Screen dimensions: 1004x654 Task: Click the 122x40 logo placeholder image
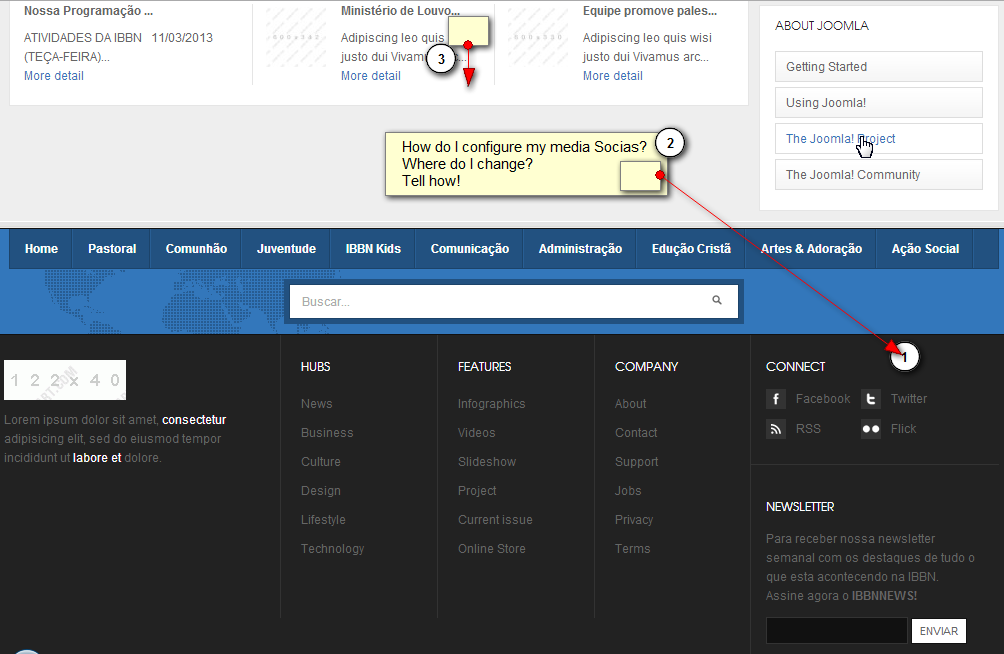[65, 380]
